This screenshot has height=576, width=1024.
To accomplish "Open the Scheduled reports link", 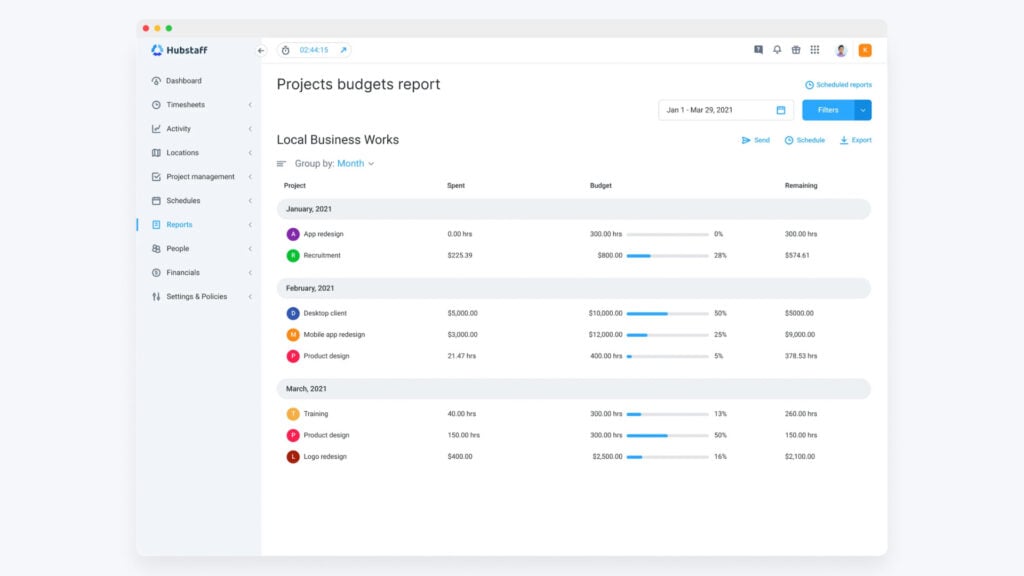I will point(838,84).
